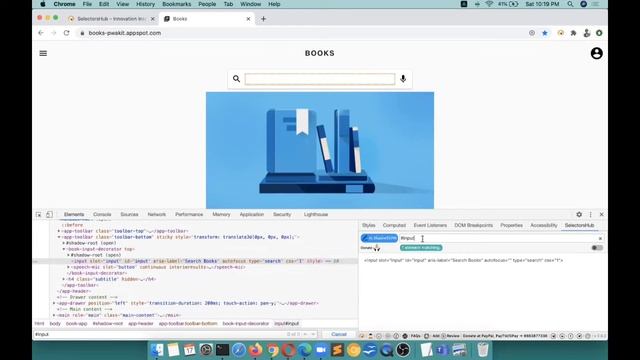Click the book-input-decorator breadcrumb
This screenshot has height=360, width=640.
(246, 324)
